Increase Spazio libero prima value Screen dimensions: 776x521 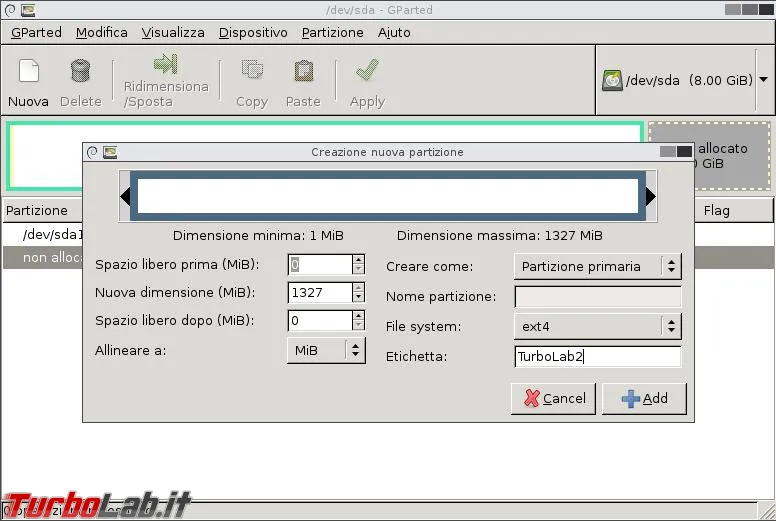pyautogui.click(x=358, y=259)
